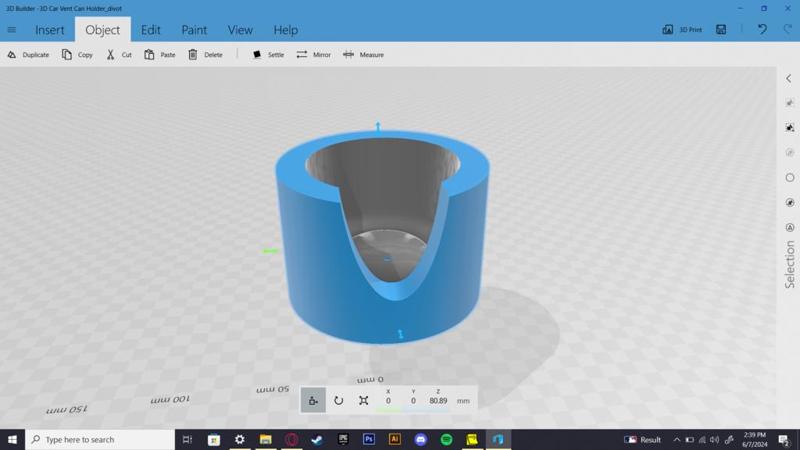Click the green axis handle left of object

tap(270, 251)
